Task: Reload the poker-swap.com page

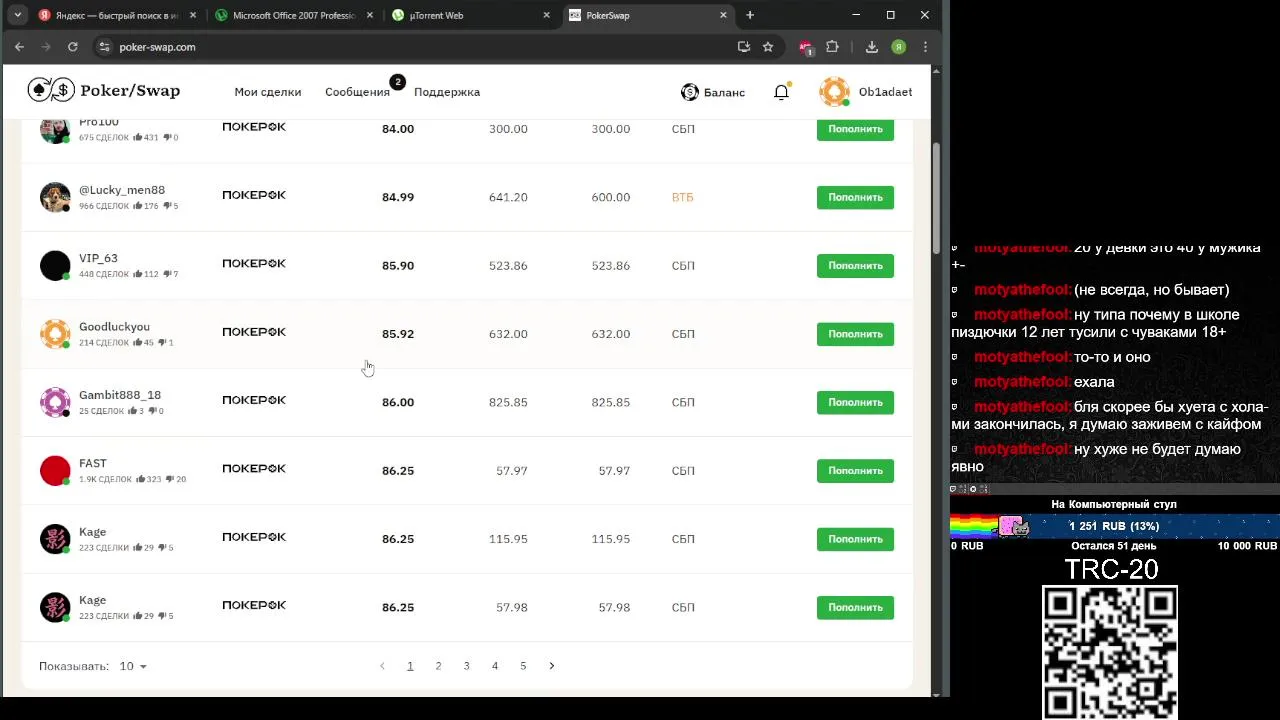Action: tap(72, 47)
